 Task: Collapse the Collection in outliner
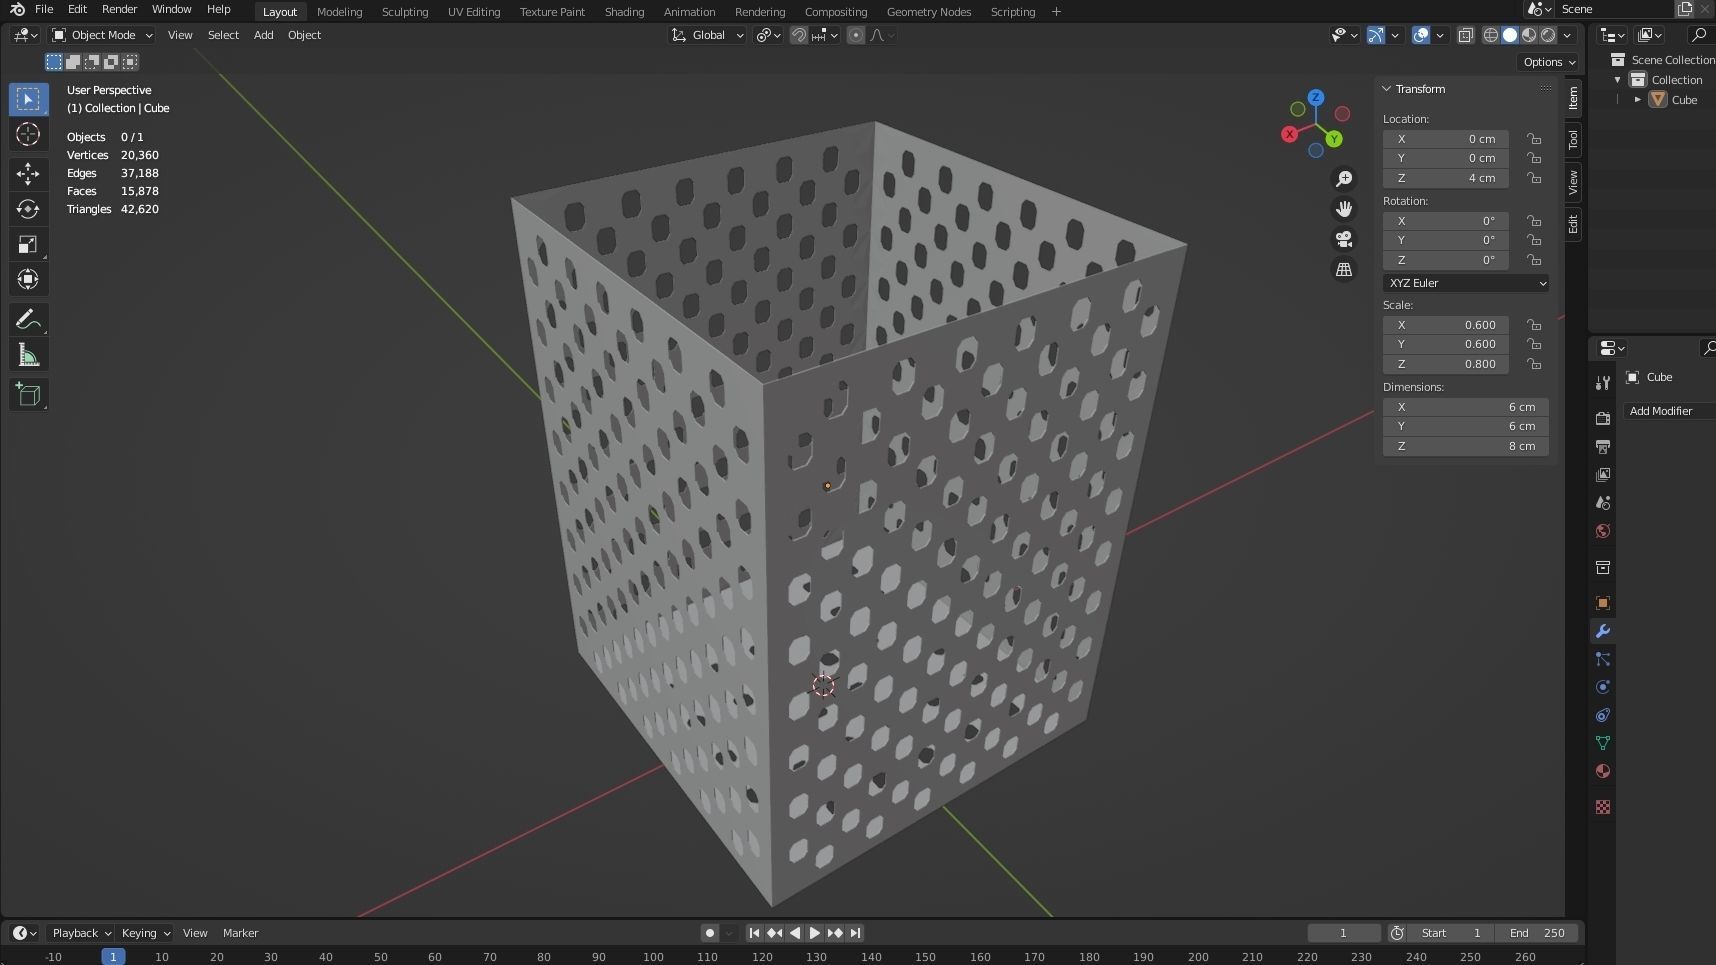click(1617, 80)
